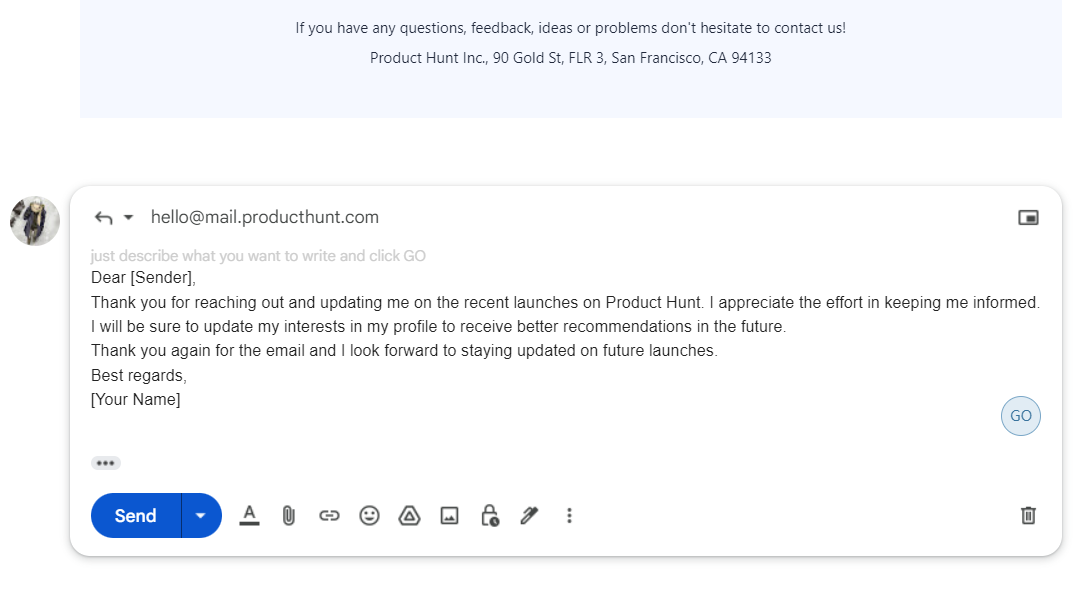Discard the draft with the trash icon
The width and height of the screenshot is (1087, 603).
[x=1028, y=516]
